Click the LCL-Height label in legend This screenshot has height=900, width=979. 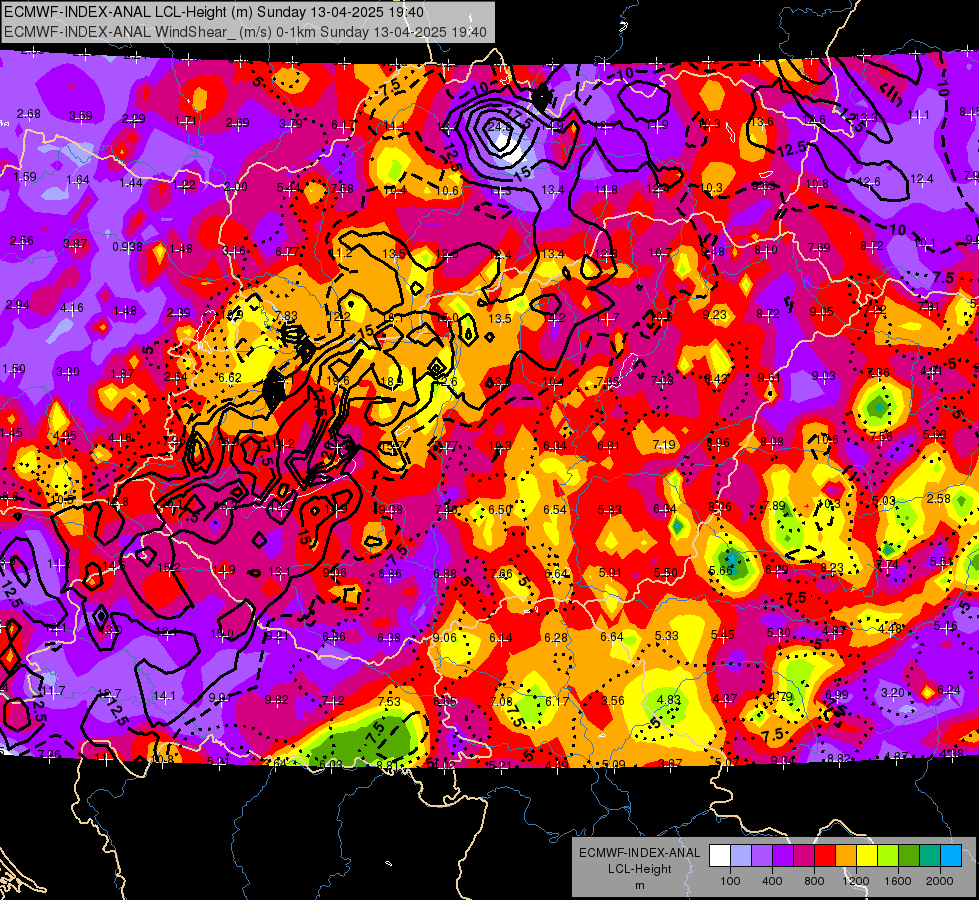(x=639, y=869)
